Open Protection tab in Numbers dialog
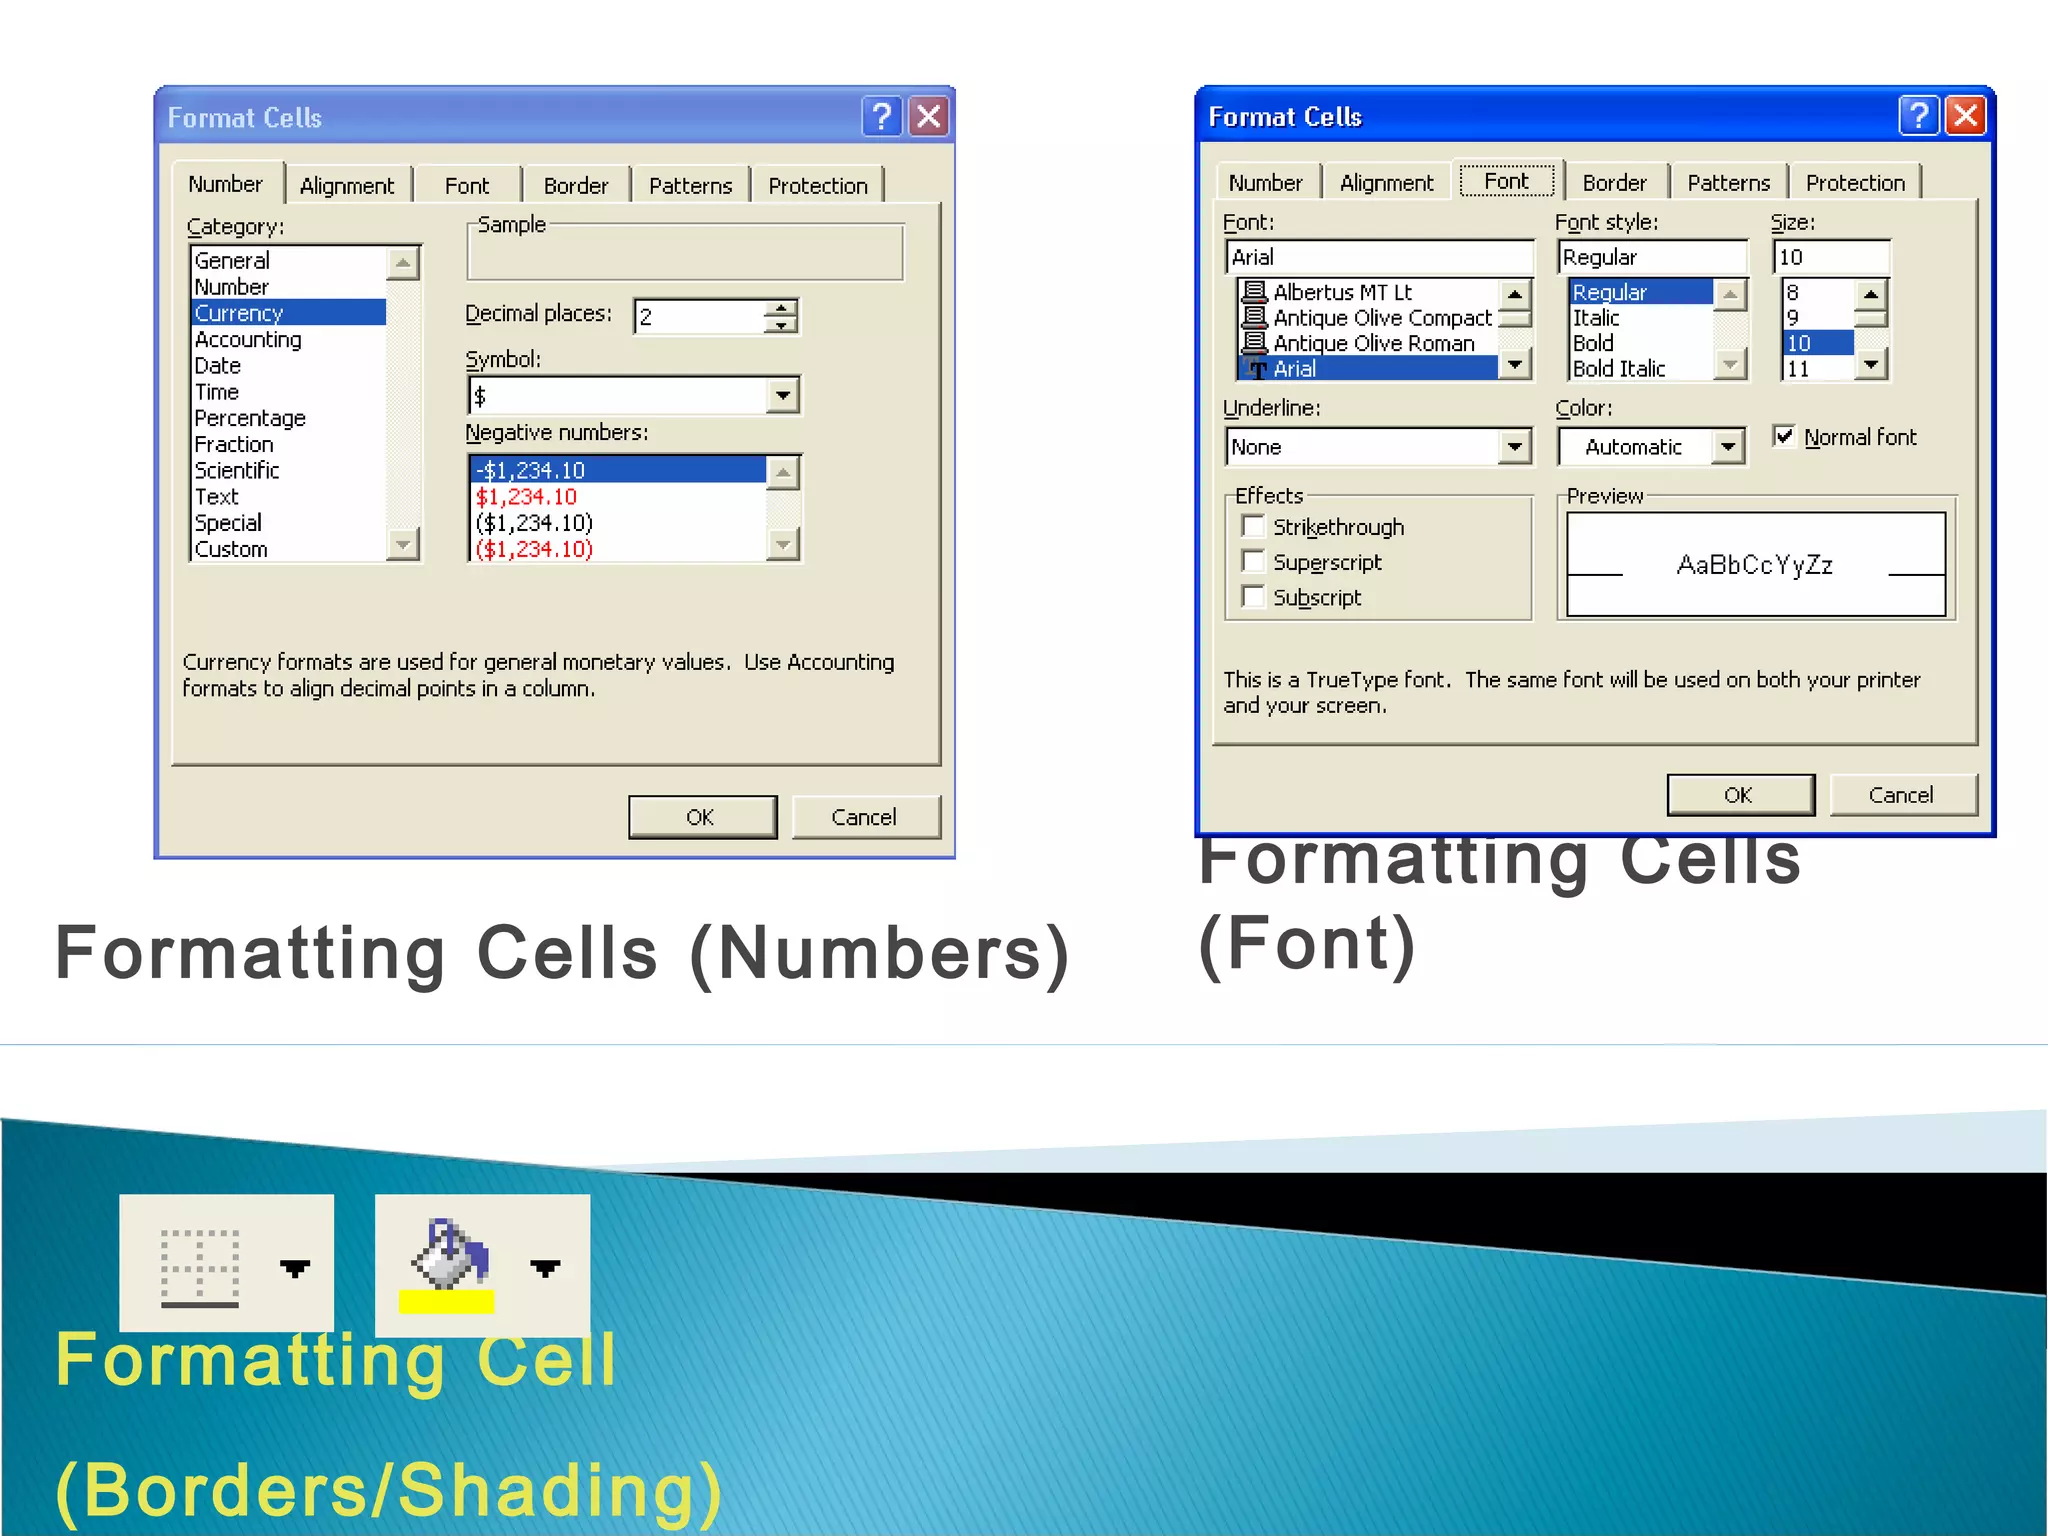This screenshot has width=2048, height=1536. 818,185
